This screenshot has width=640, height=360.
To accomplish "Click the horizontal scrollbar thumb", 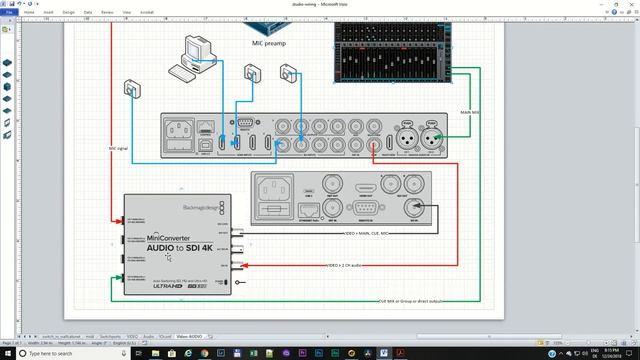I will 489,337.
